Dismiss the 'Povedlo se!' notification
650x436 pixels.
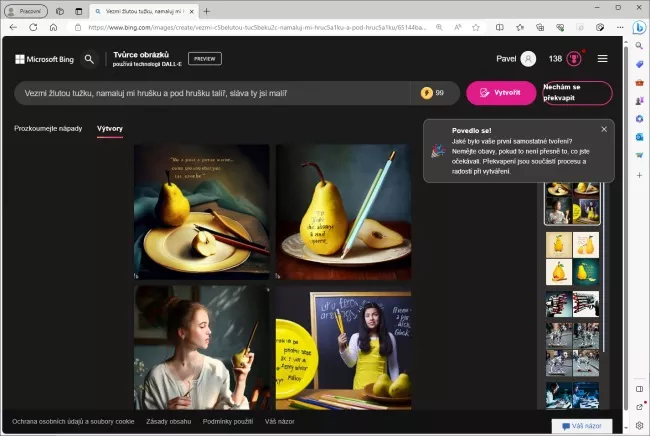click(x=604, y=129)
